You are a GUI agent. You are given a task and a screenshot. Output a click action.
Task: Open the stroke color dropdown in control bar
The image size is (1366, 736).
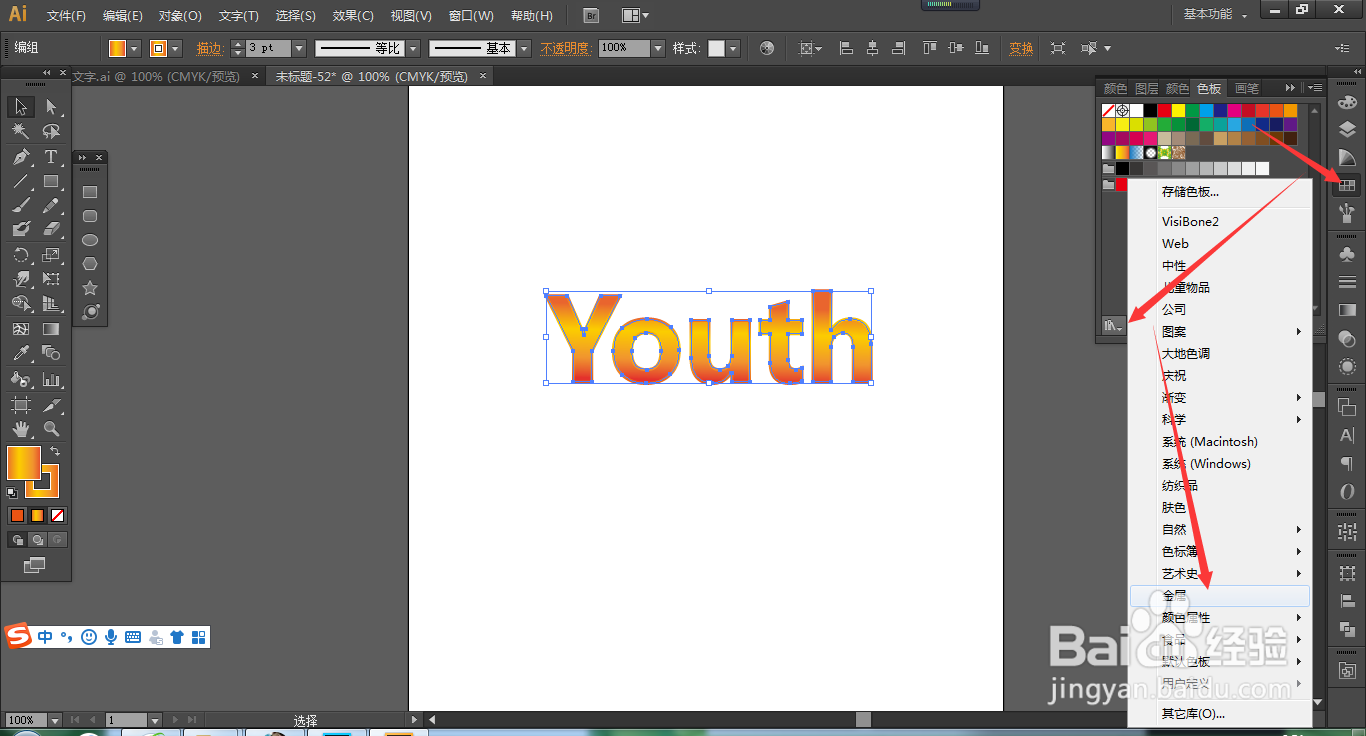(176, 48)
